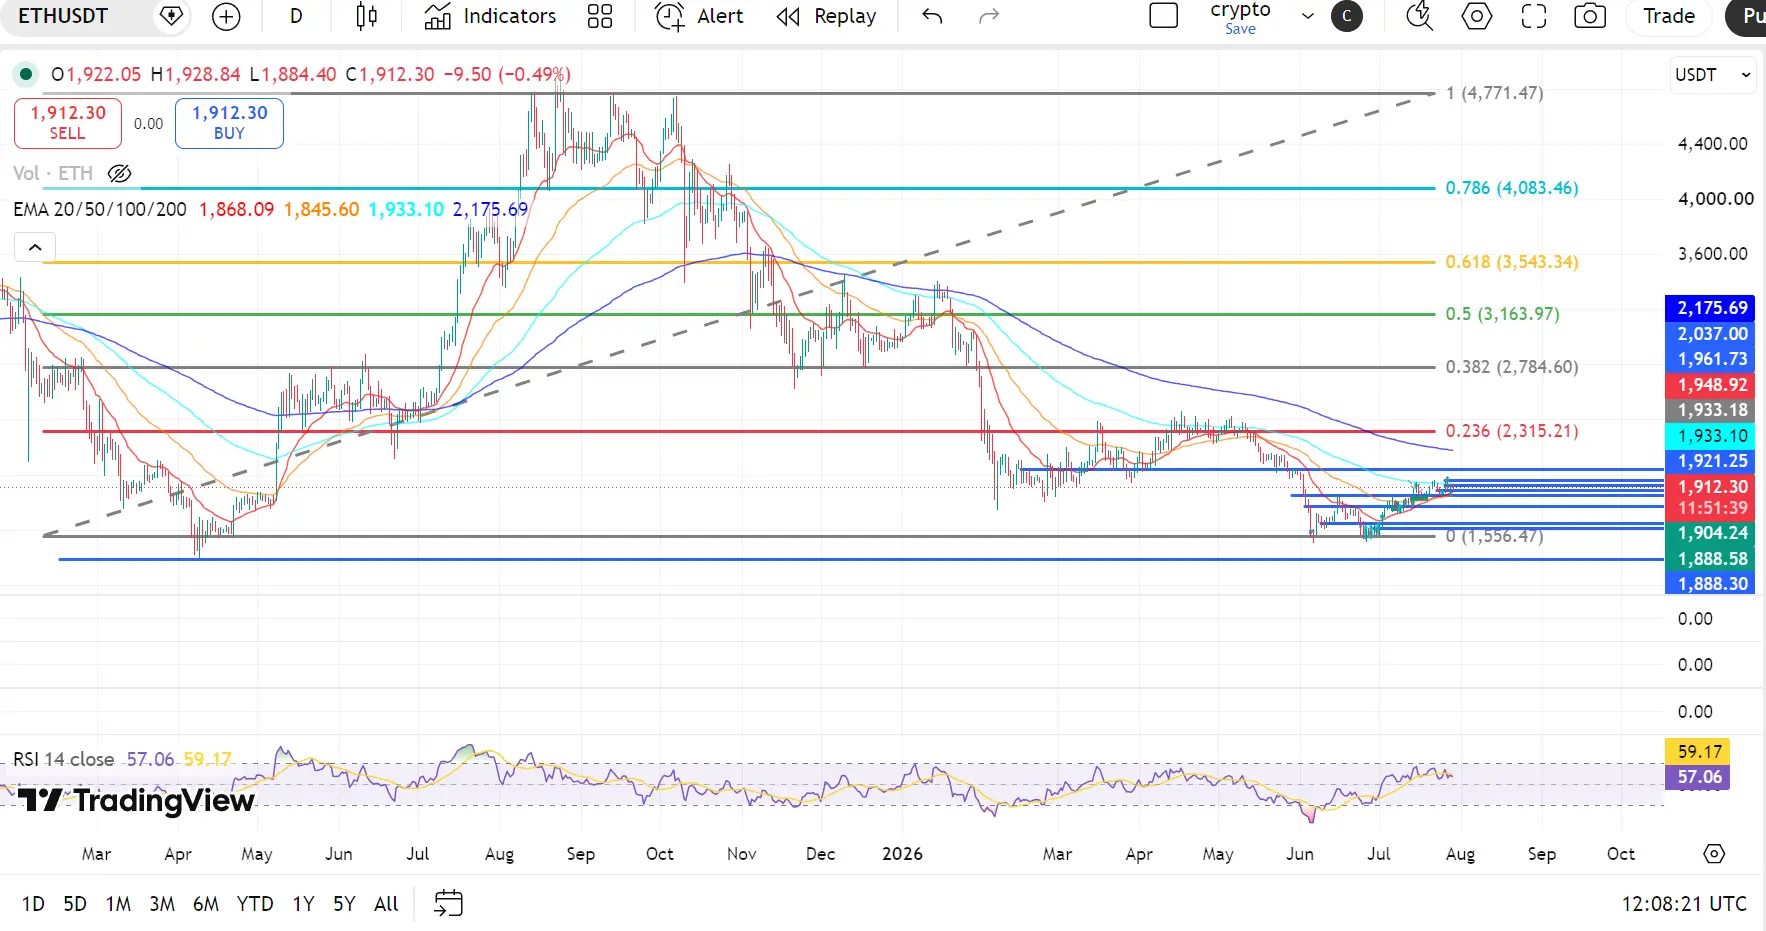Open quick search icon
1766x931 pixels.
tap(1420, 16)
